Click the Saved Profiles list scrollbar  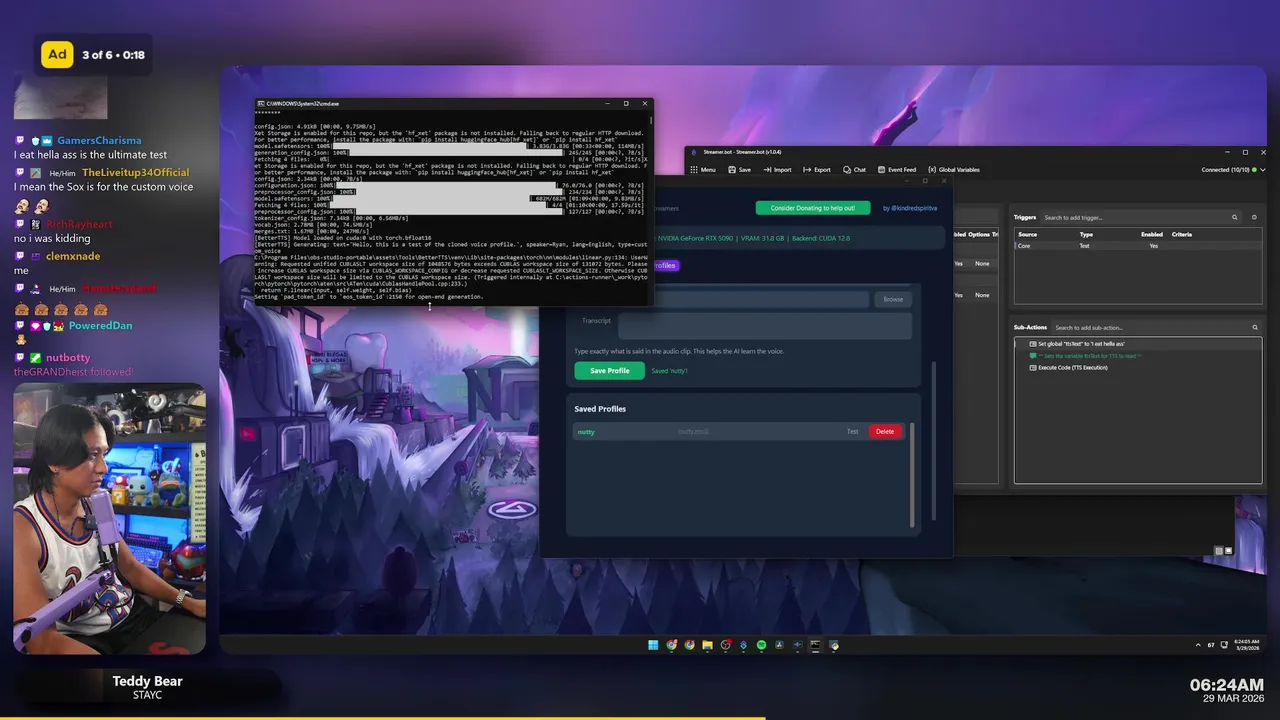(910, 475)
